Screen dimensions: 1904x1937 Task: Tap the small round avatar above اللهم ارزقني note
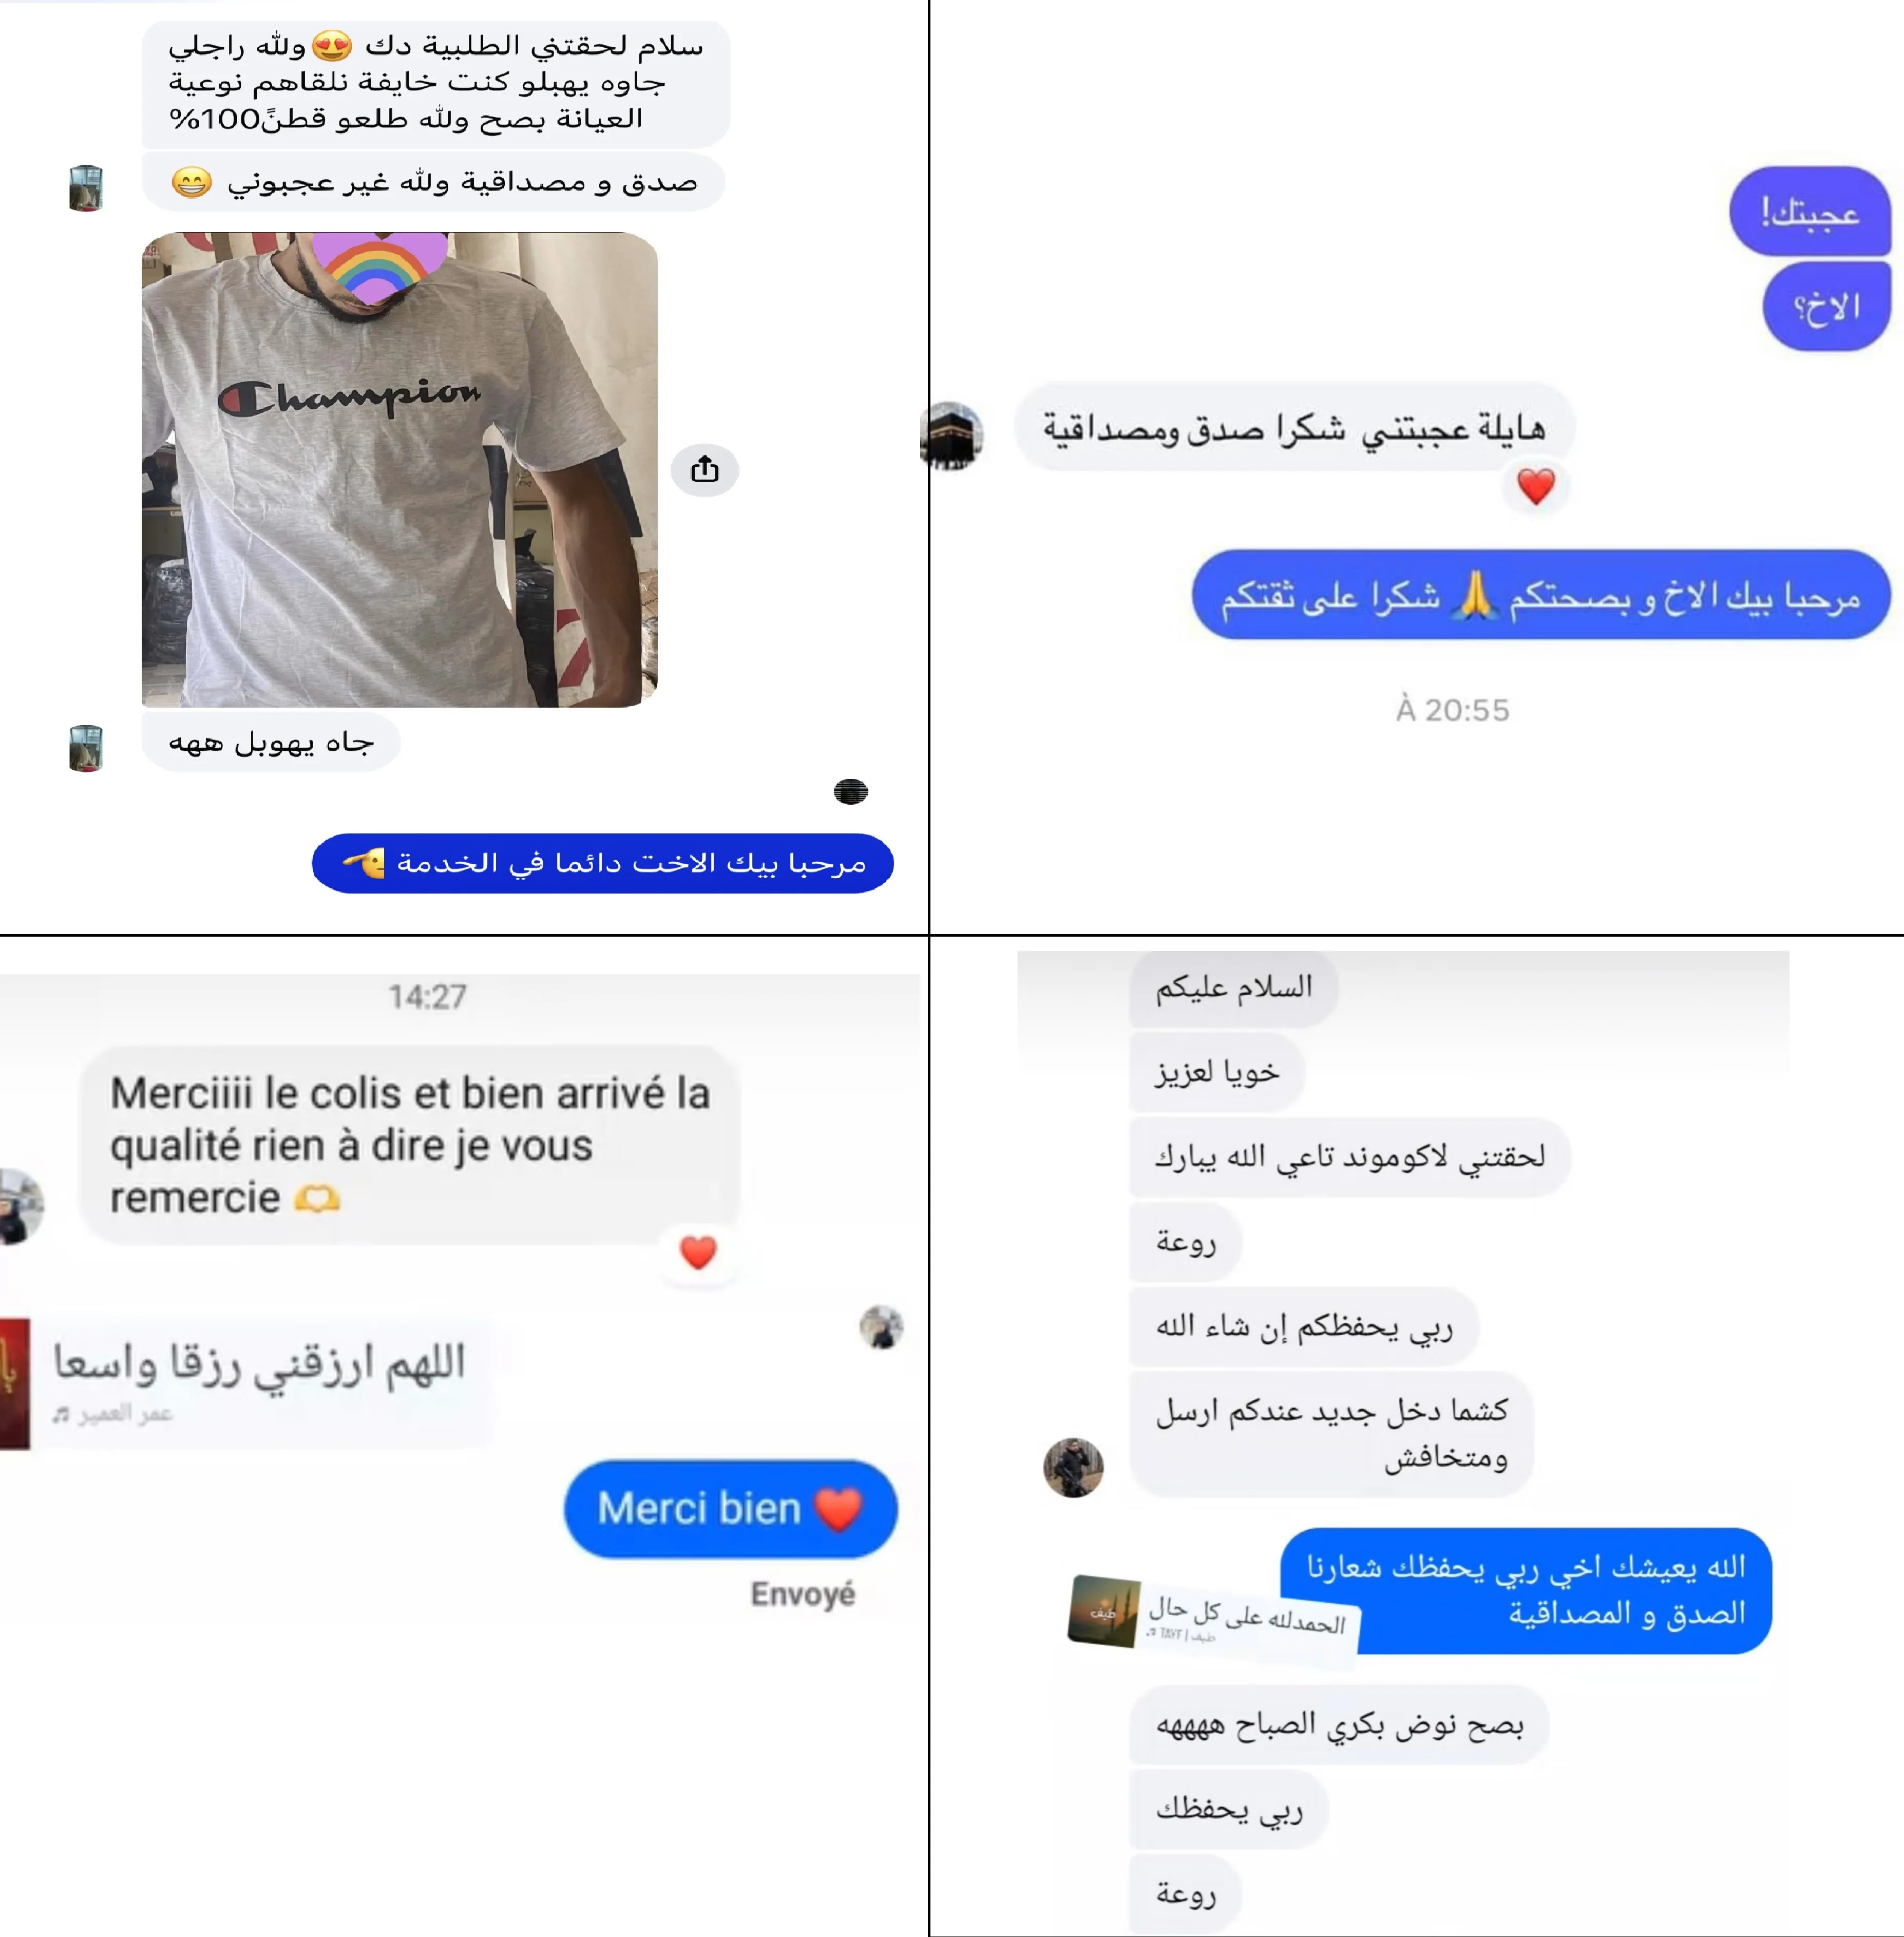tap(881, 1327)
